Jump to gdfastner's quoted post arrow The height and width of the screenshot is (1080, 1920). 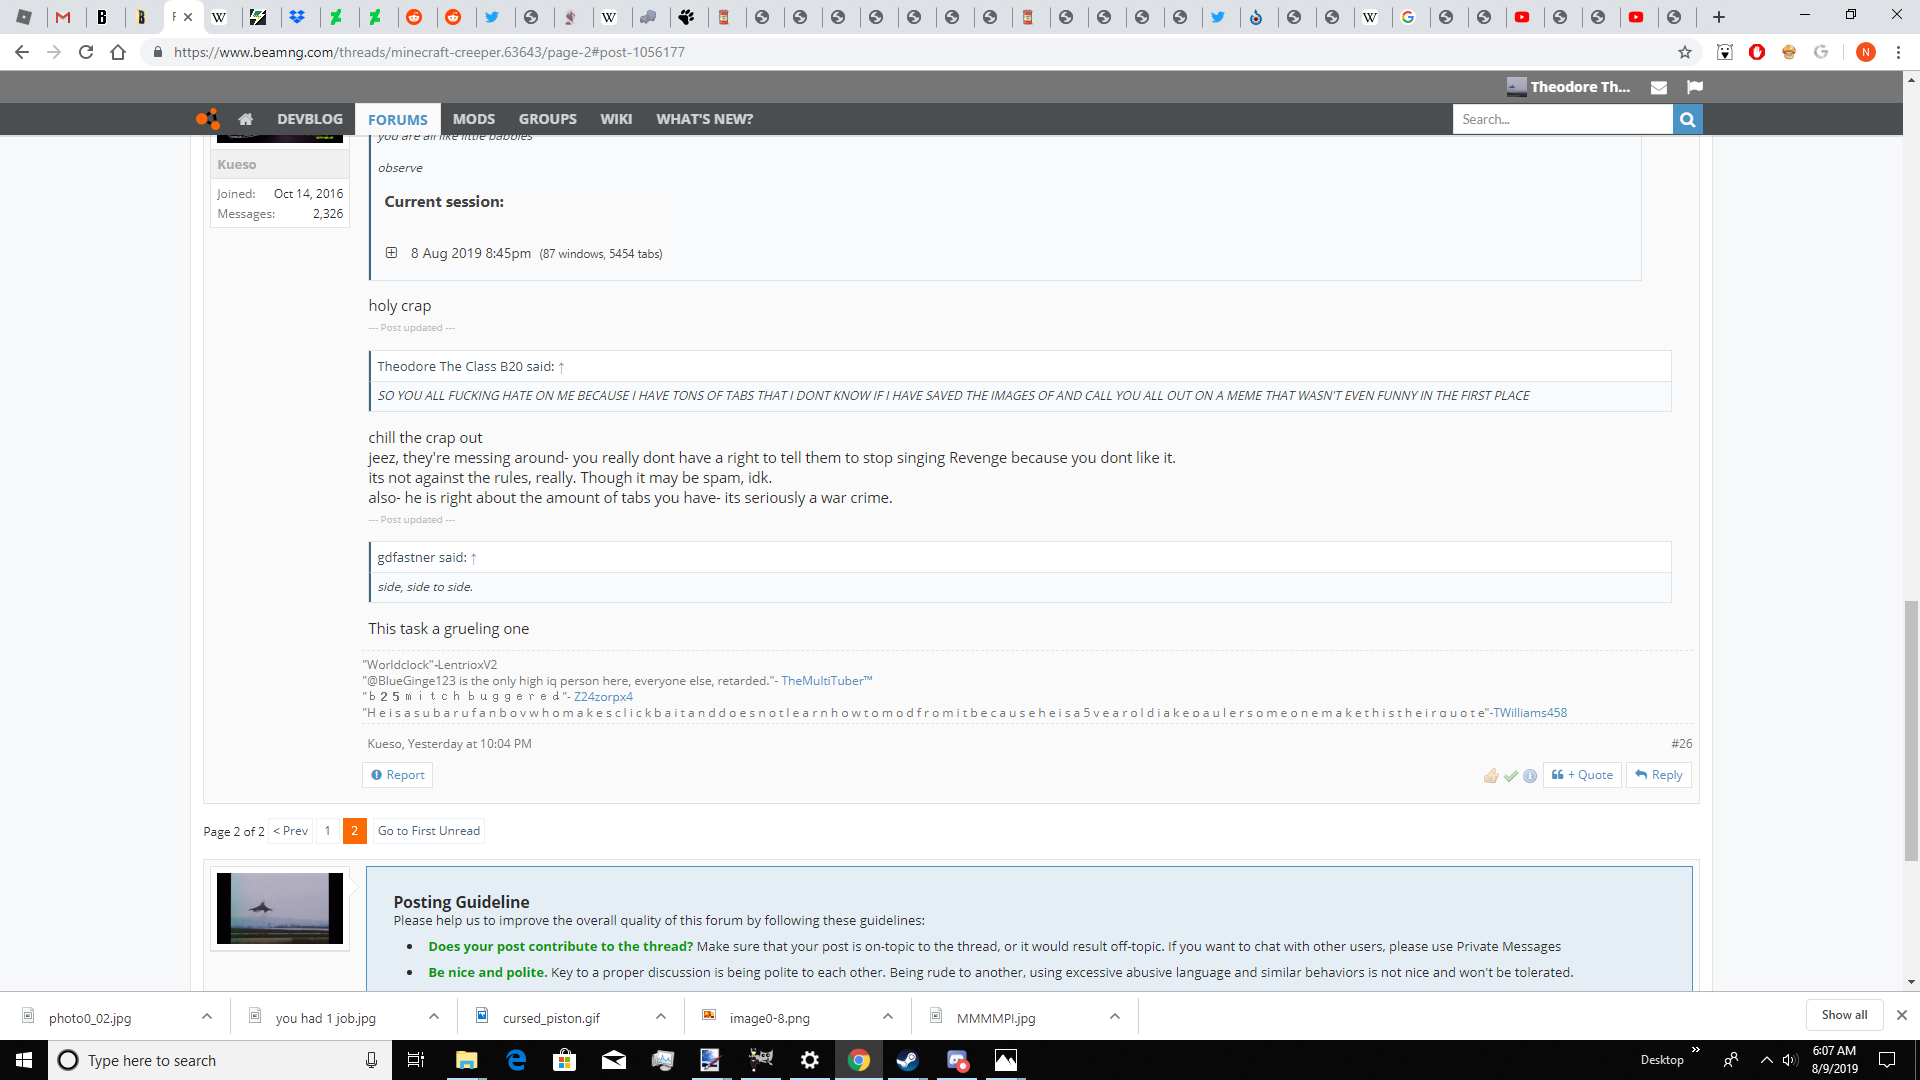[x=474, y=558]
